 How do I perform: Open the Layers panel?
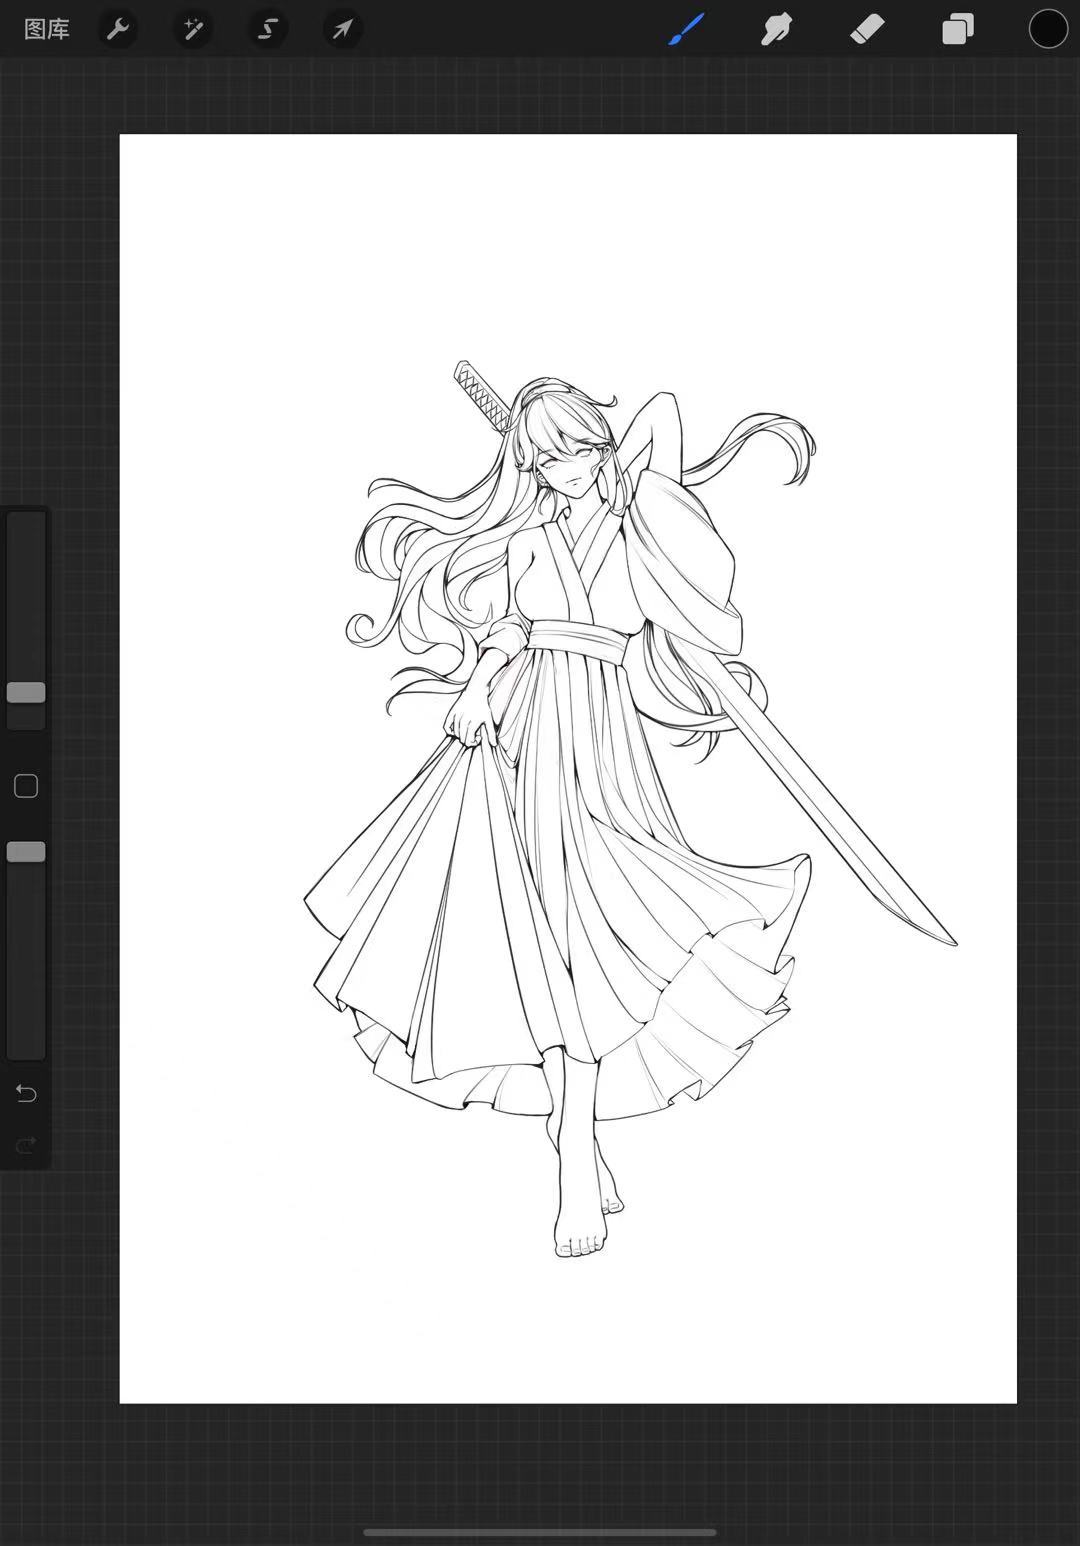pos(958,29)
